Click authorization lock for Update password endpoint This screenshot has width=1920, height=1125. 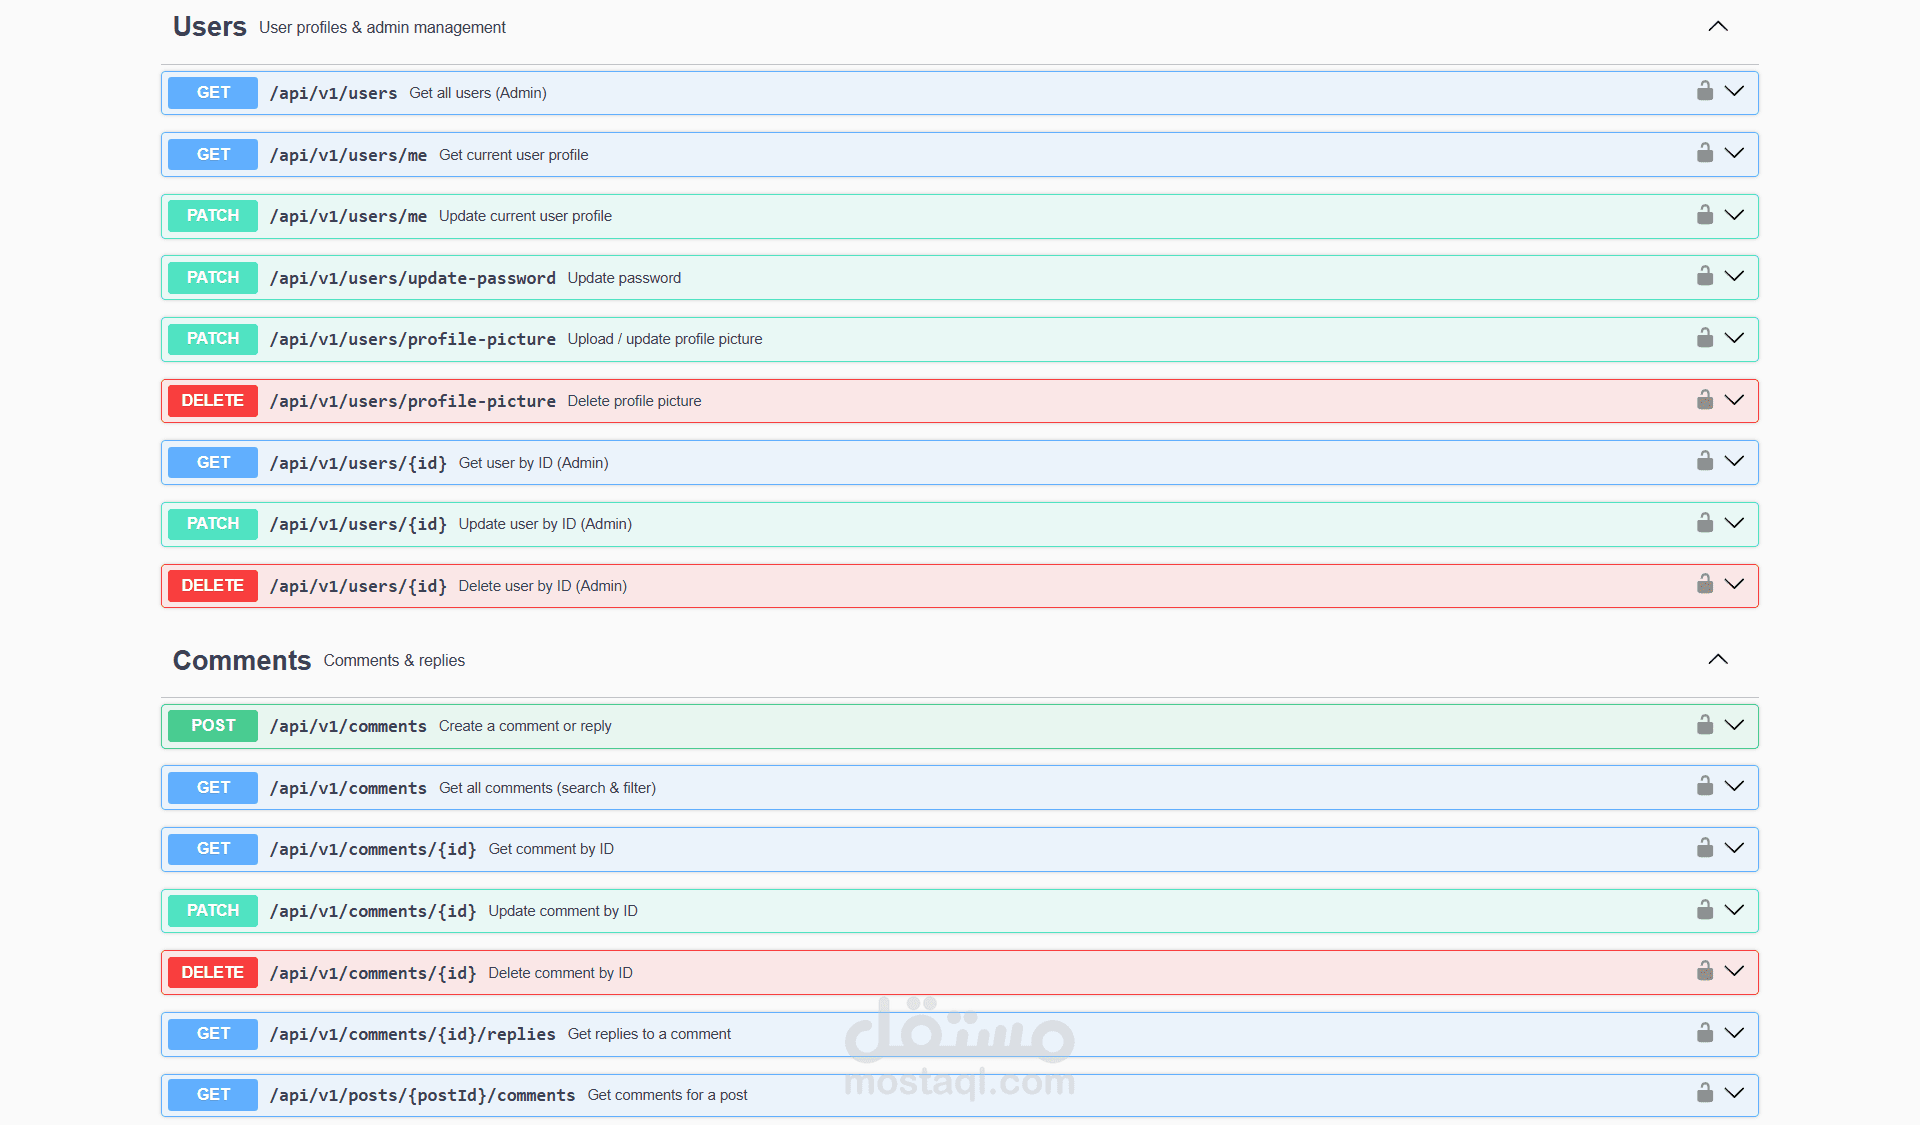pyautogui.click(x=1705, y=277)
